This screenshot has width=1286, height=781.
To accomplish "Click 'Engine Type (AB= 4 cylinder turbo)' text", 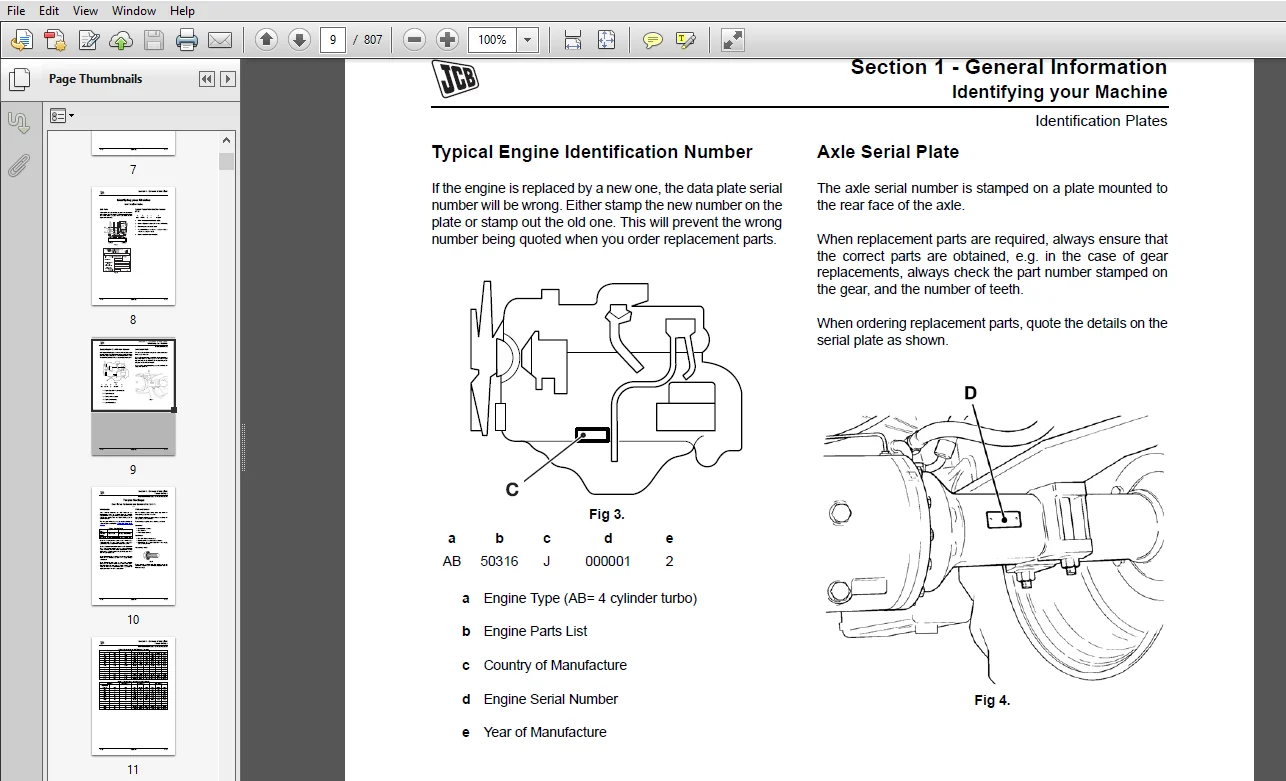I will [590, 598].
